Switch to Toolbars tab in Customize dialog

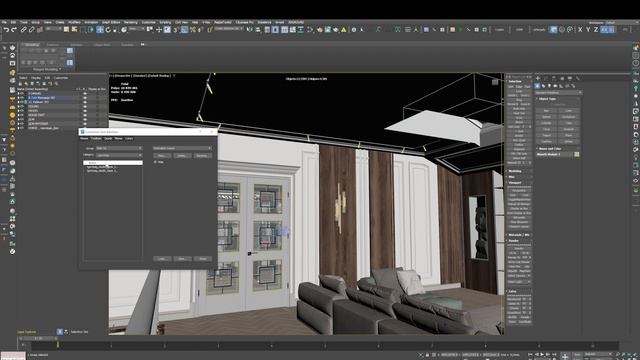point(96,139)
